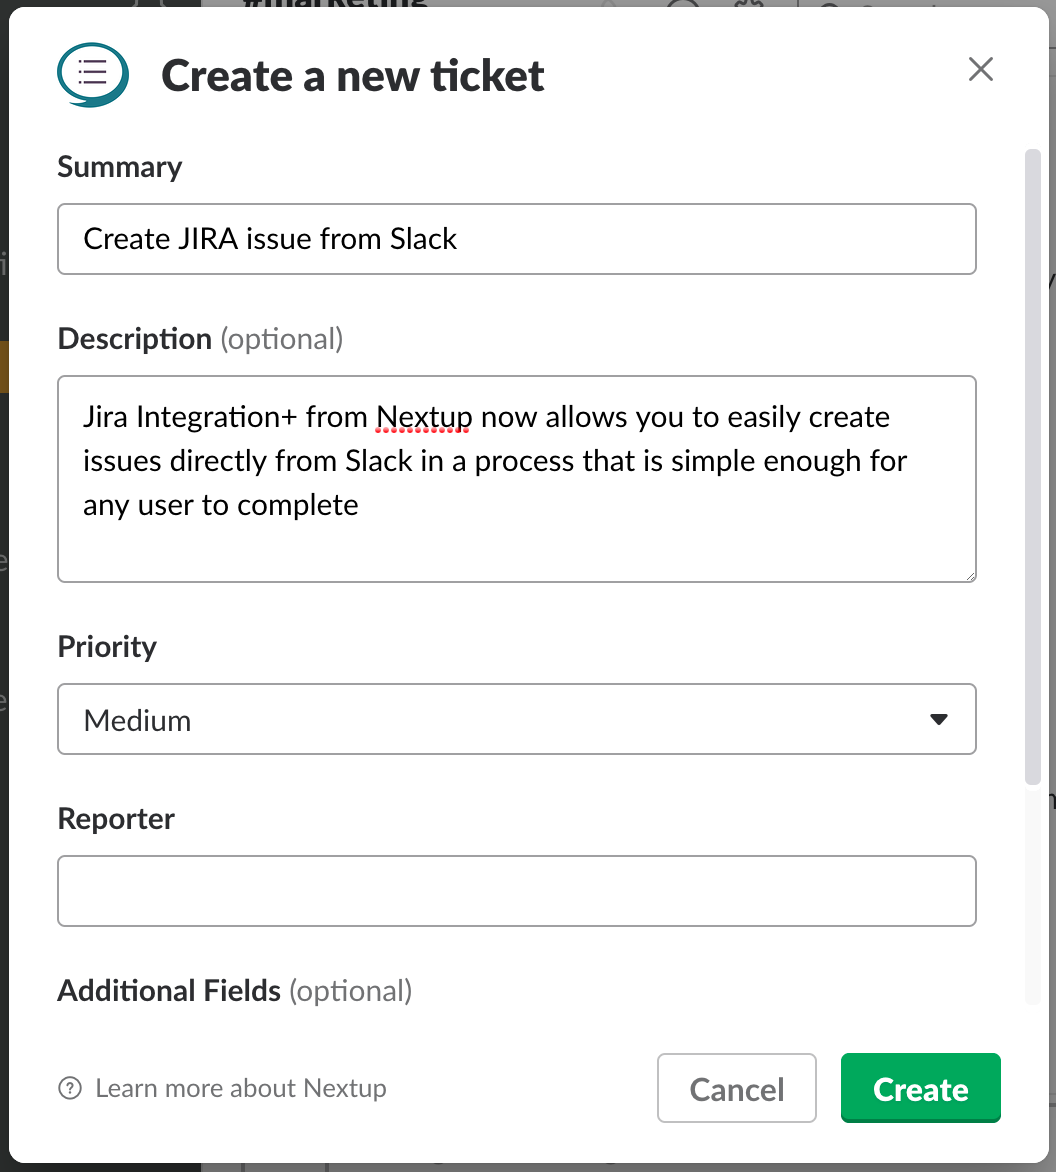Focus the Summary text field

tap(516, 239)
